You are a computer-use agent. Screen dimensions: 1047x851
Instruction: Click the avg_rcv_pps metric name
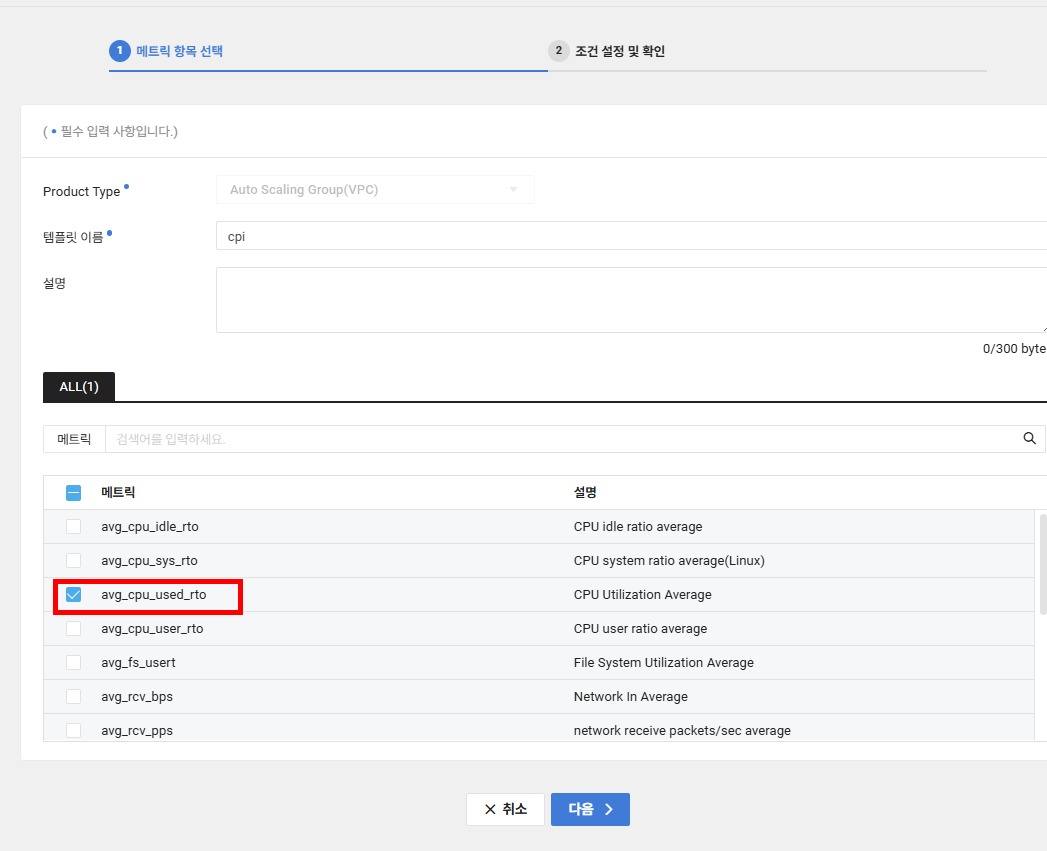137,731
